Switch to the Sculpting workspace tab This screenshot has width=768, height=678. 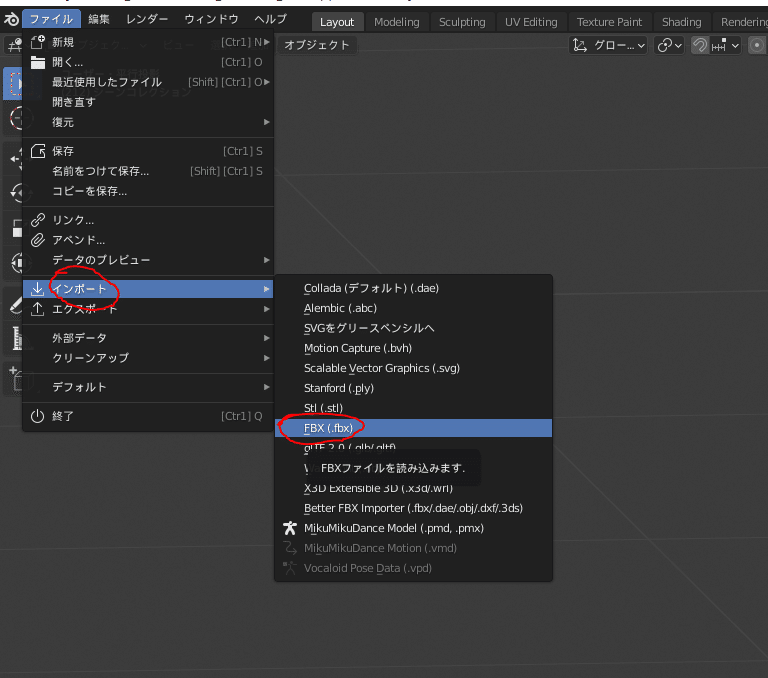(462, 22)
